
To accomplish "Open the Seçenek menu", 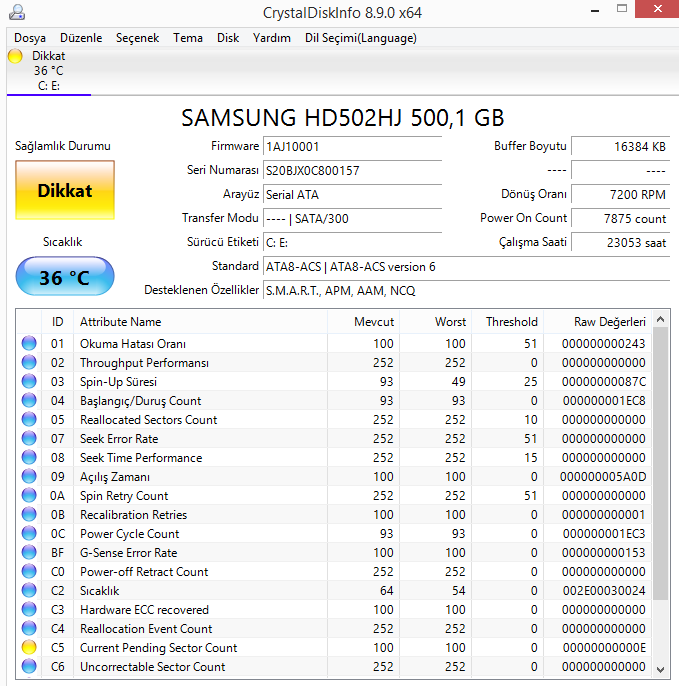I will click(x=137, y=38).
